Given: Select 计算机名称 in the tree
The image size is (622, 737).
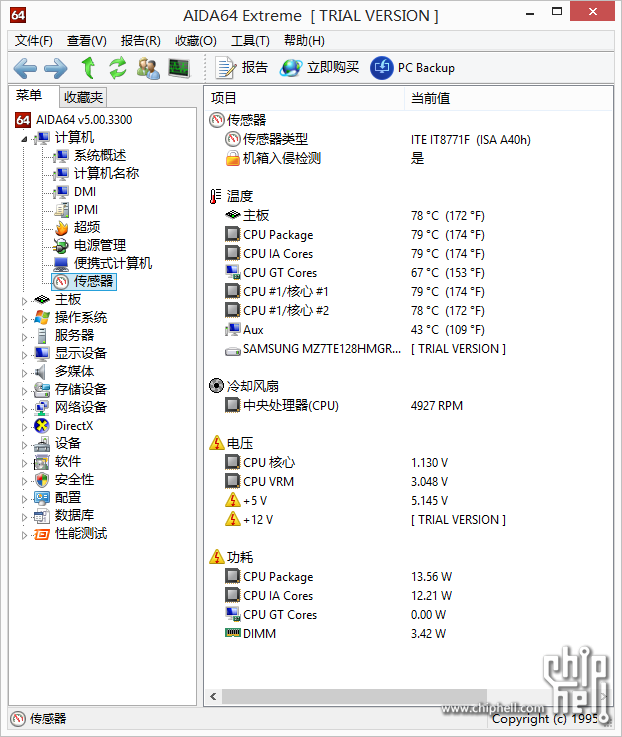Looking at the screenshot, I should [96, 173].
